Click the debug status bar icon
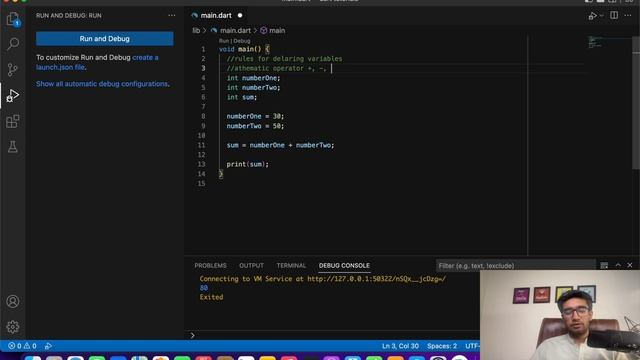 pos(48,346)
